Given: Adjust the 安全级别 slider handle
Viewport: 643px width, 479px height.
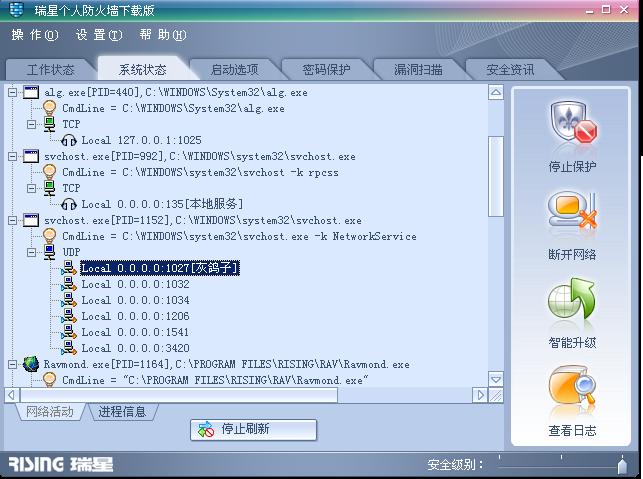Looking at the screenshot, I should coord(622,465).
